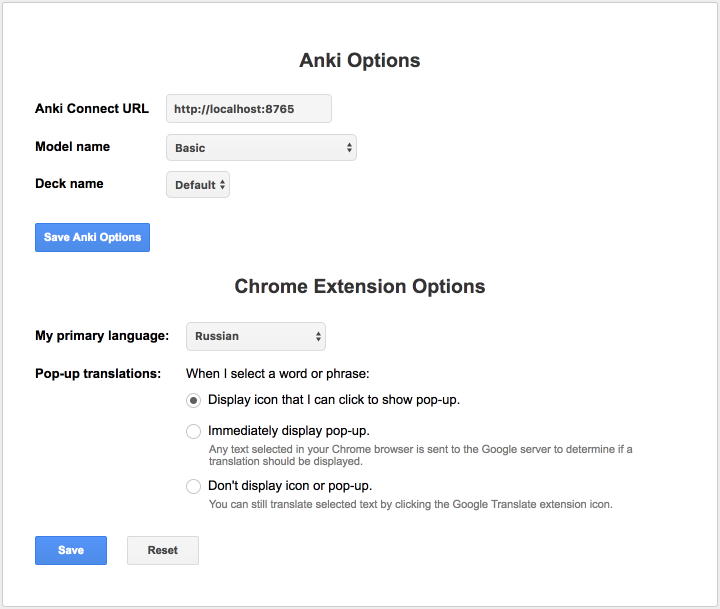Expand the primary language dropdown showing Russian
This screenshot has height=609, width=720.
pyautogui.click(x=256, y=336)
